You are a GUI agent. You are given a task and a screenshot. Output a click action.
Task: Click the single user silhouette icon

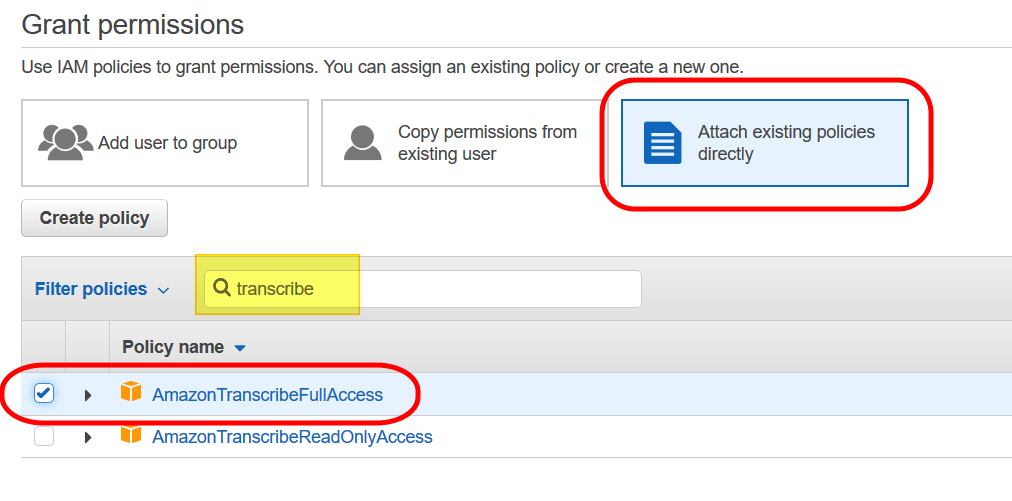point(362,142)
